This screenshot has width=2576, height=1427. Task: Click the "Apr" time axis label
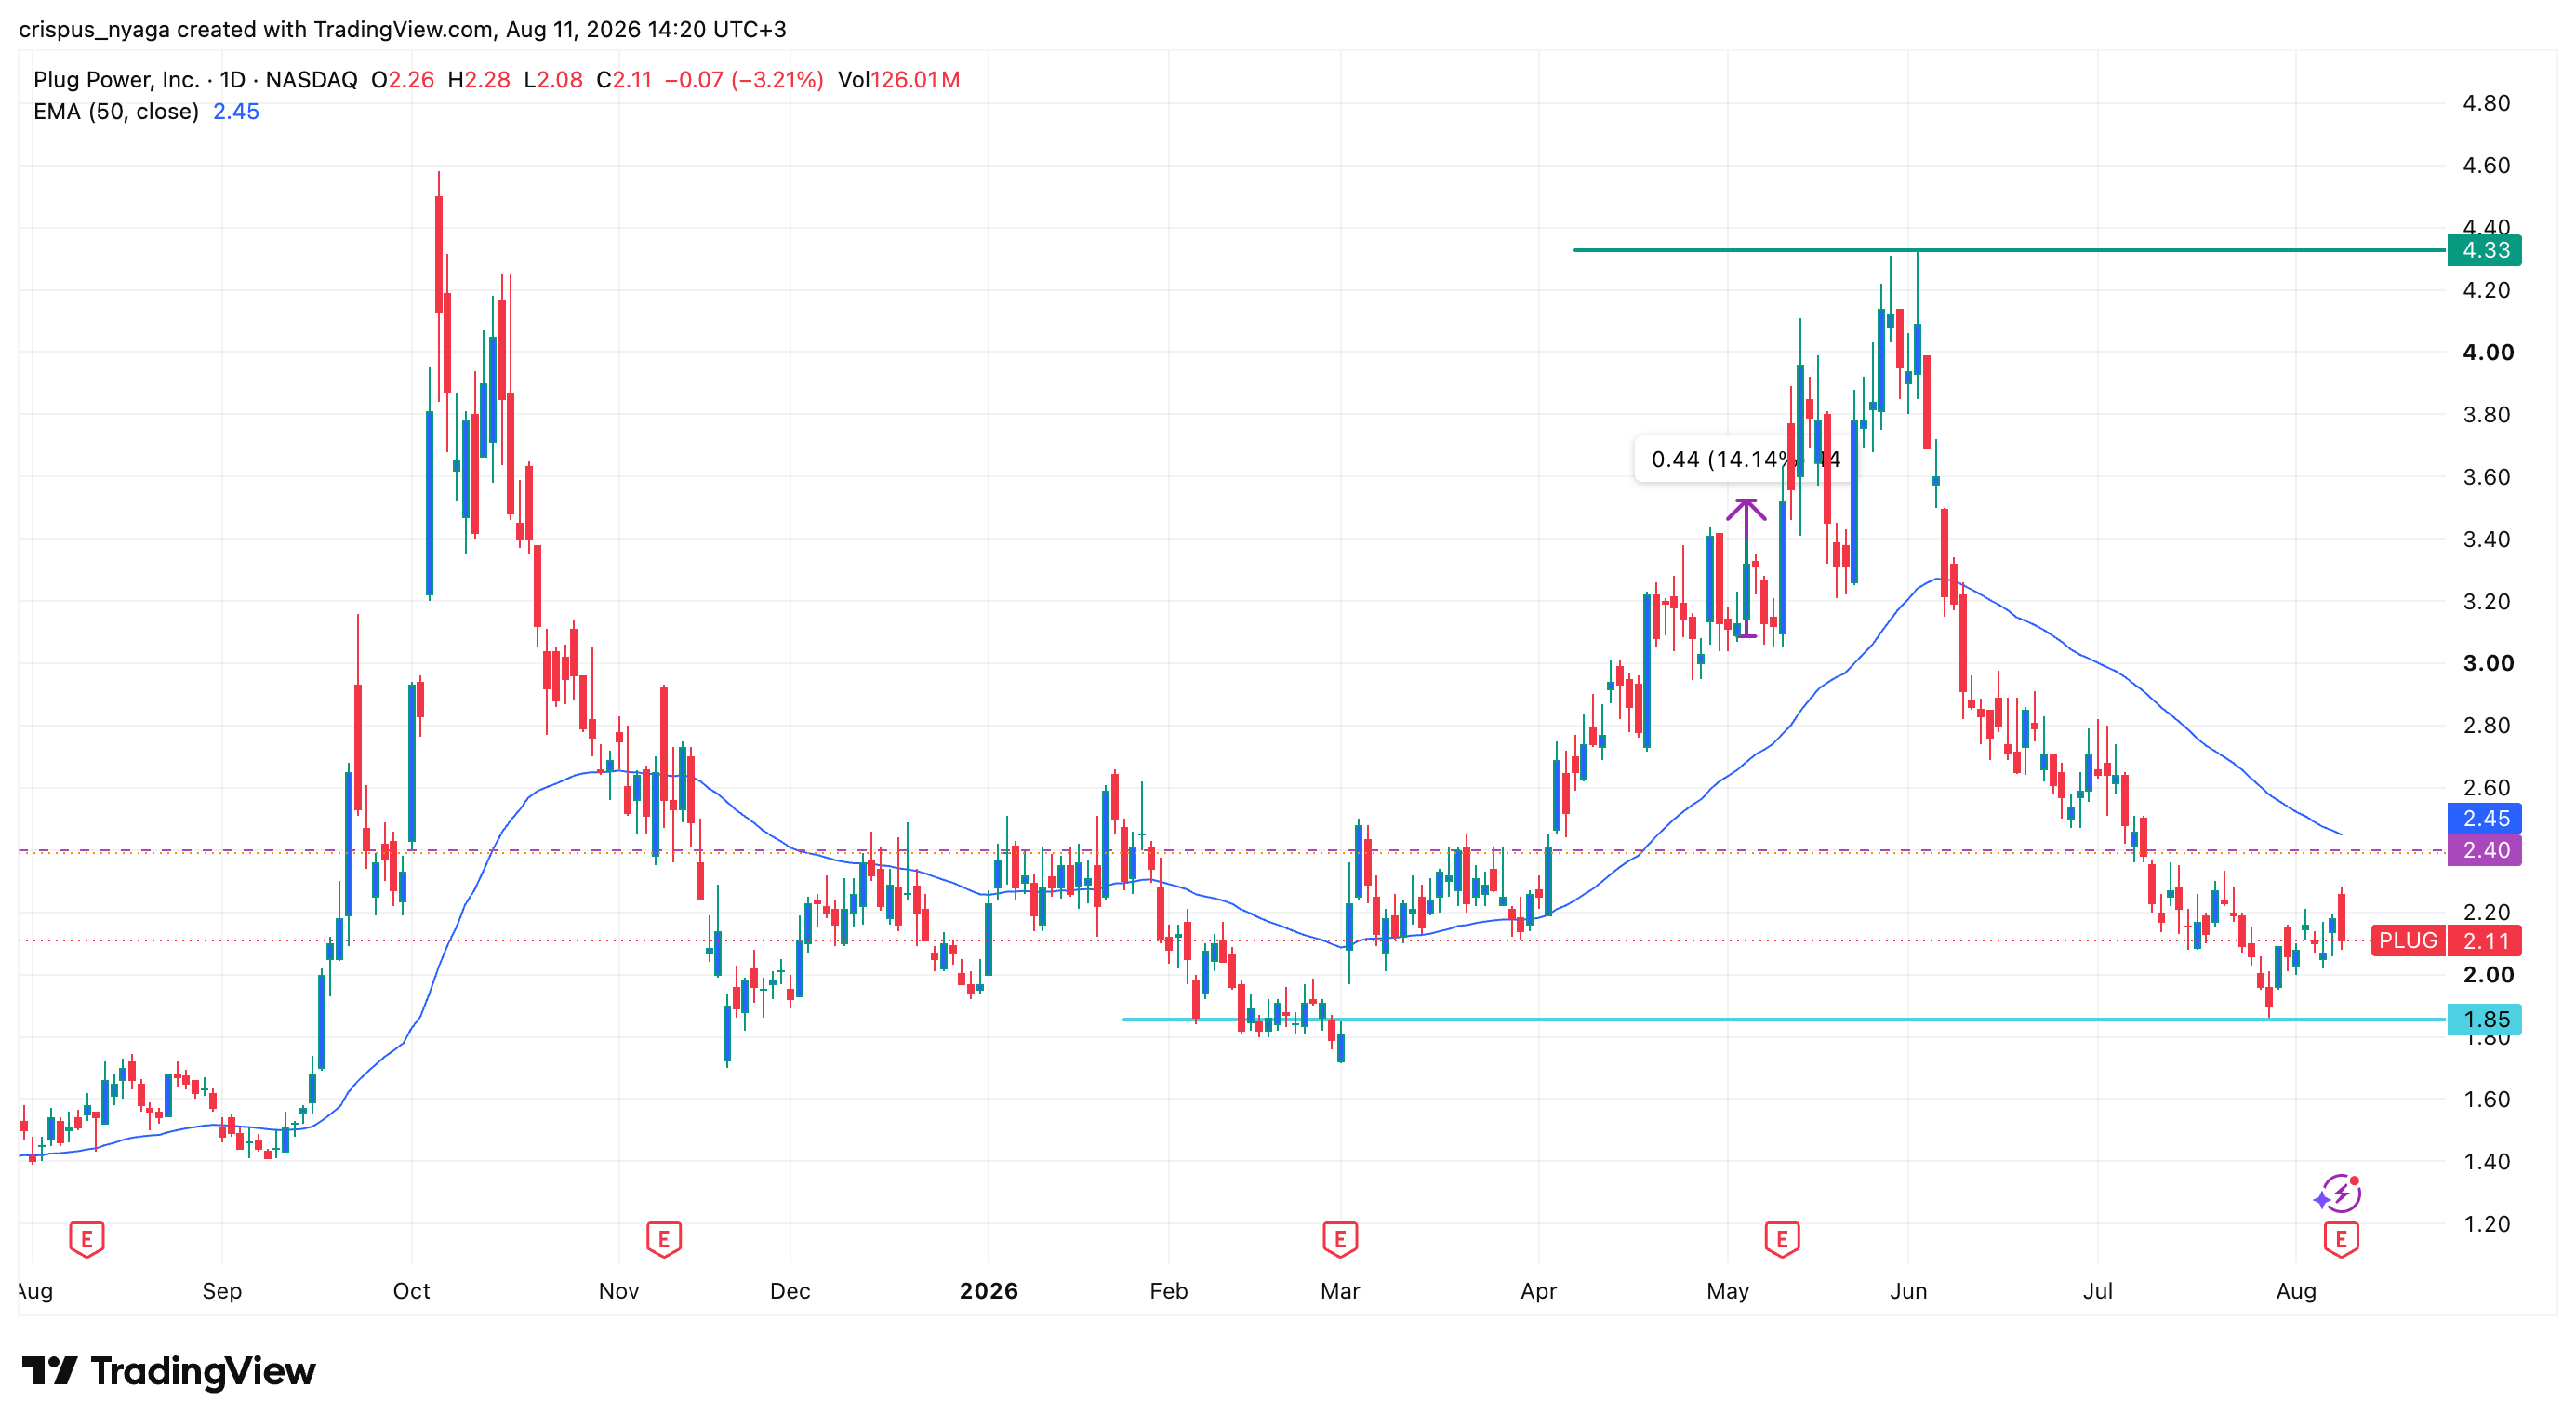click(x=1538, y=1291)
